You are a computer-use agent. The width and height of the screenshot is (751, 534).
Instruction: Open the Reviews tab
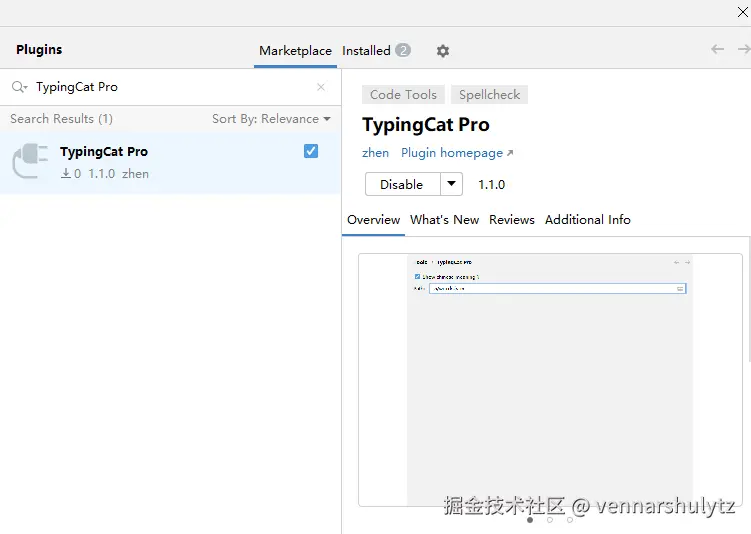pyautogui.click(x=512, y=220)
